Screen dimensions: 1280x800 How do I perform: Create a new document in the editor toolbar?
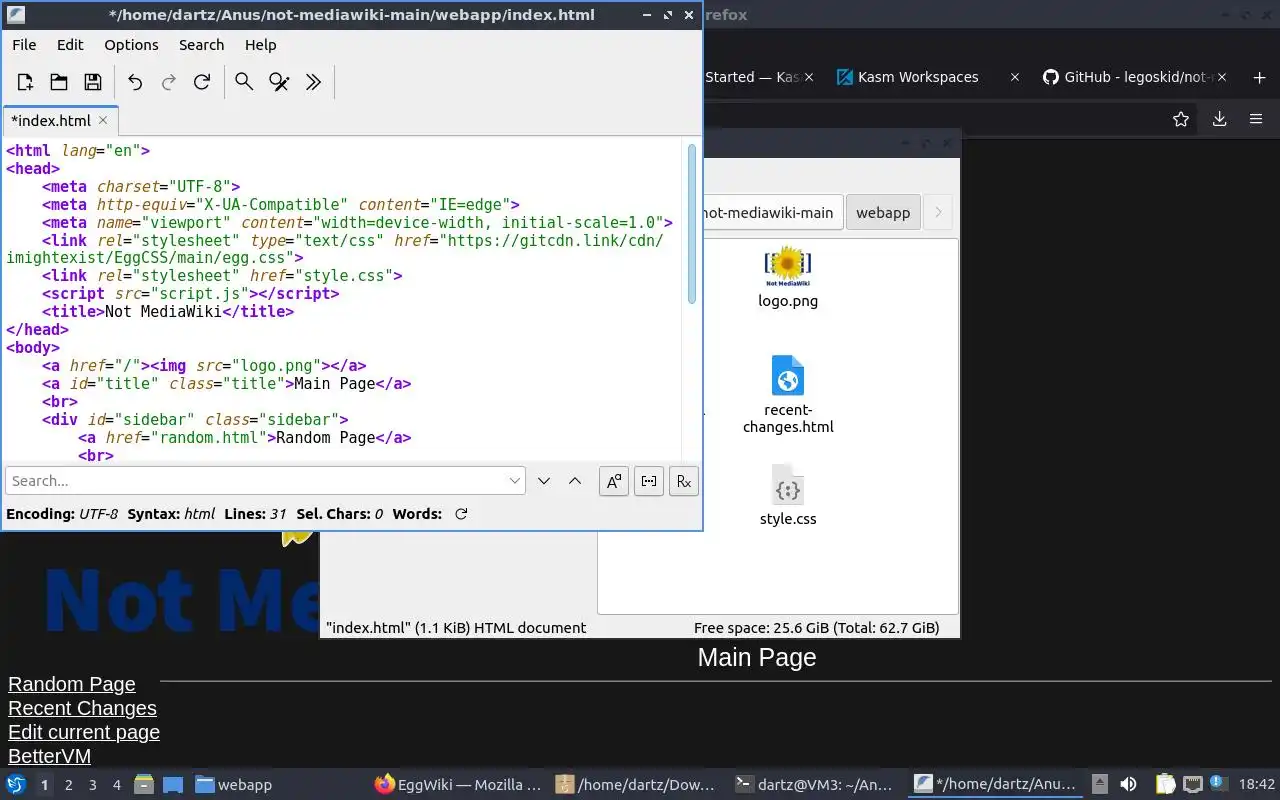[25, 82]
